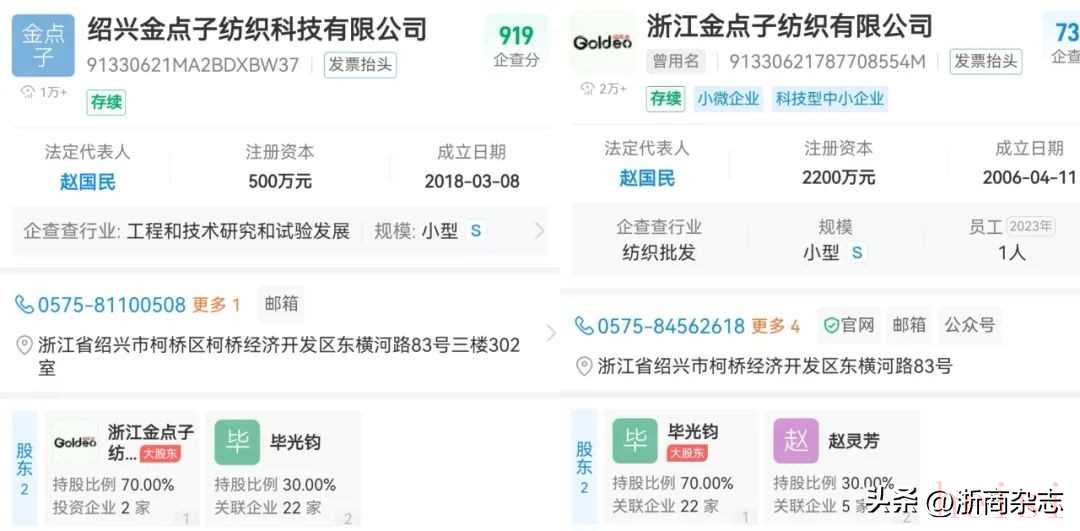Click founding date 2006-04-11

coord(1029,178)
